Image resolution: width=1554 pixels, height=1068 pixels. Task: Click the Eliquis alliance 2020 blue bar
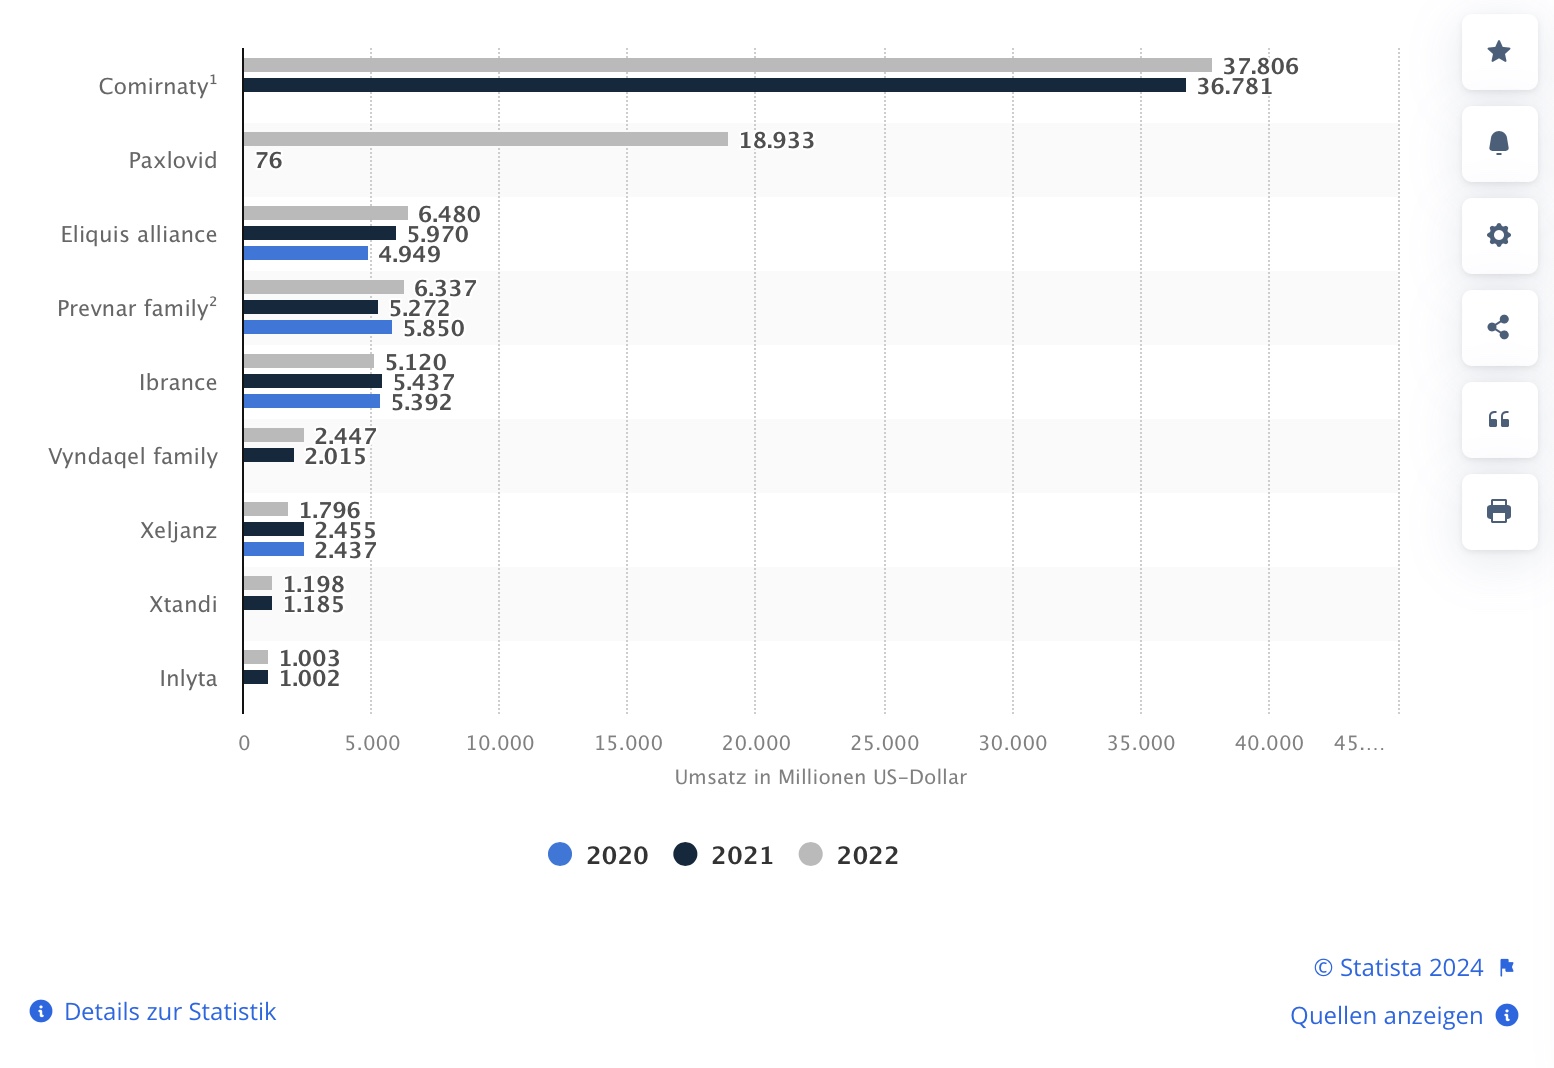click(x=305, y=253)
